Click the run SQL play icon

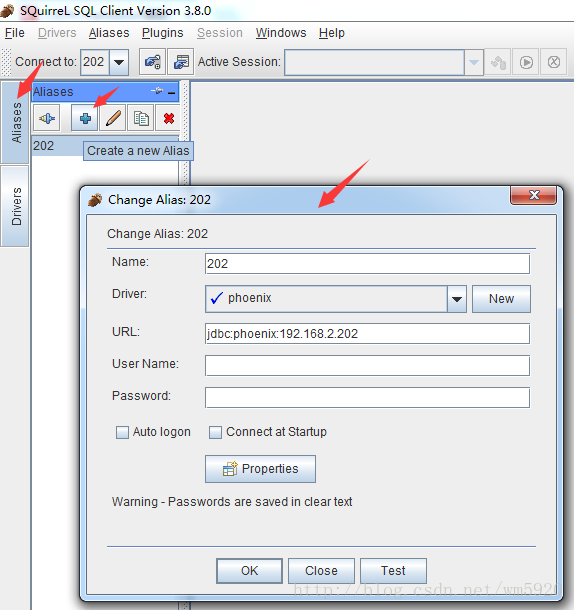coord(526,62)
